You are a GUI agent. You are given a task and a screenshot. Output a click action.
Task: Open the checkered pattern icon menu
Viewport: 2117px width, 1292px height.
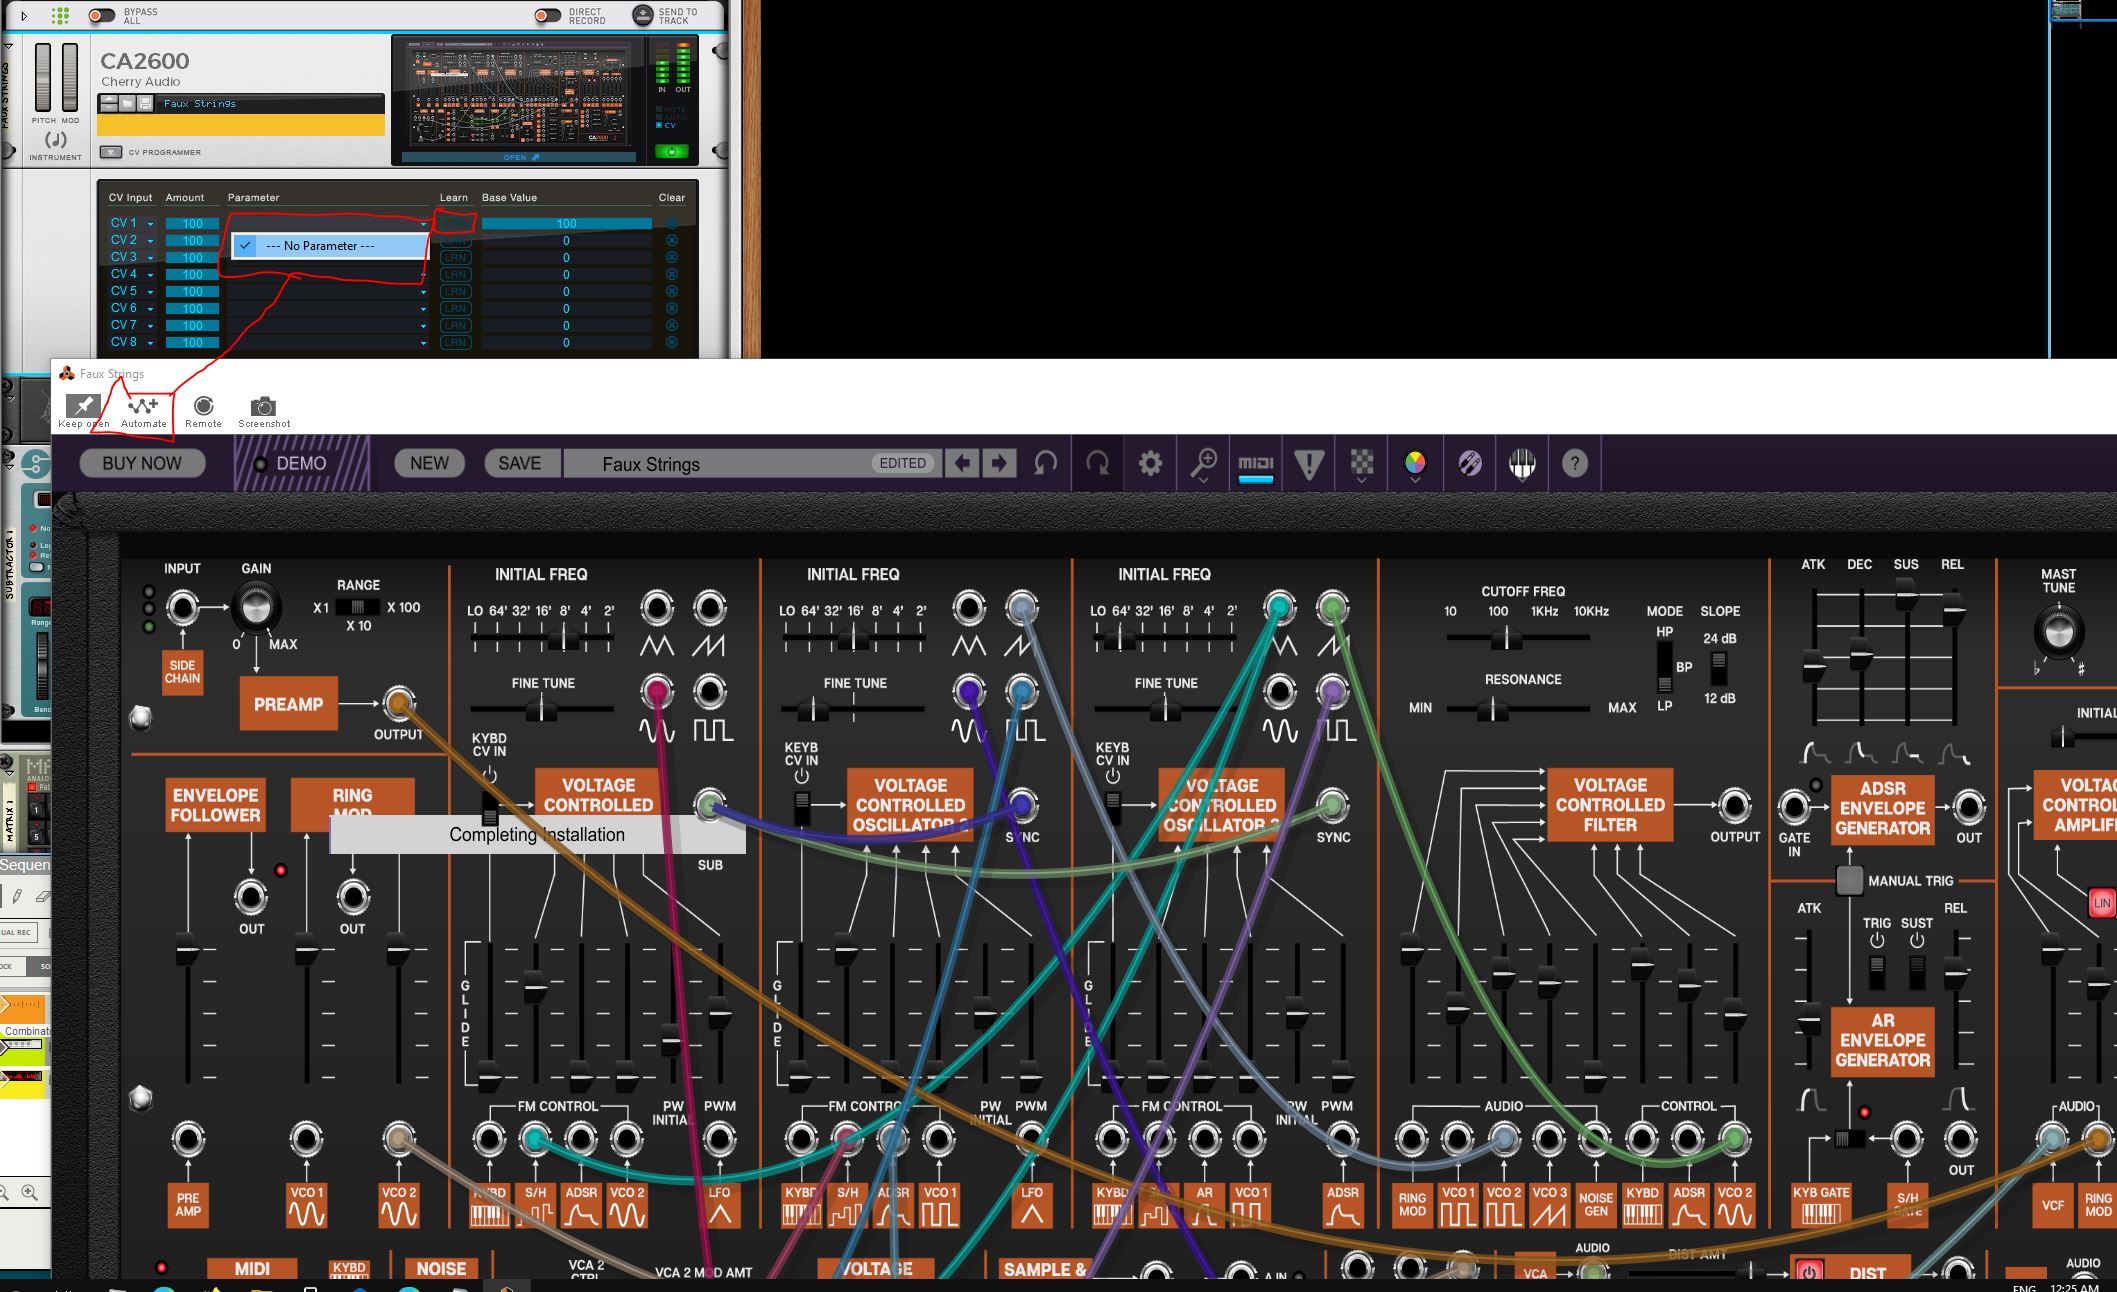click(1362, 463)
